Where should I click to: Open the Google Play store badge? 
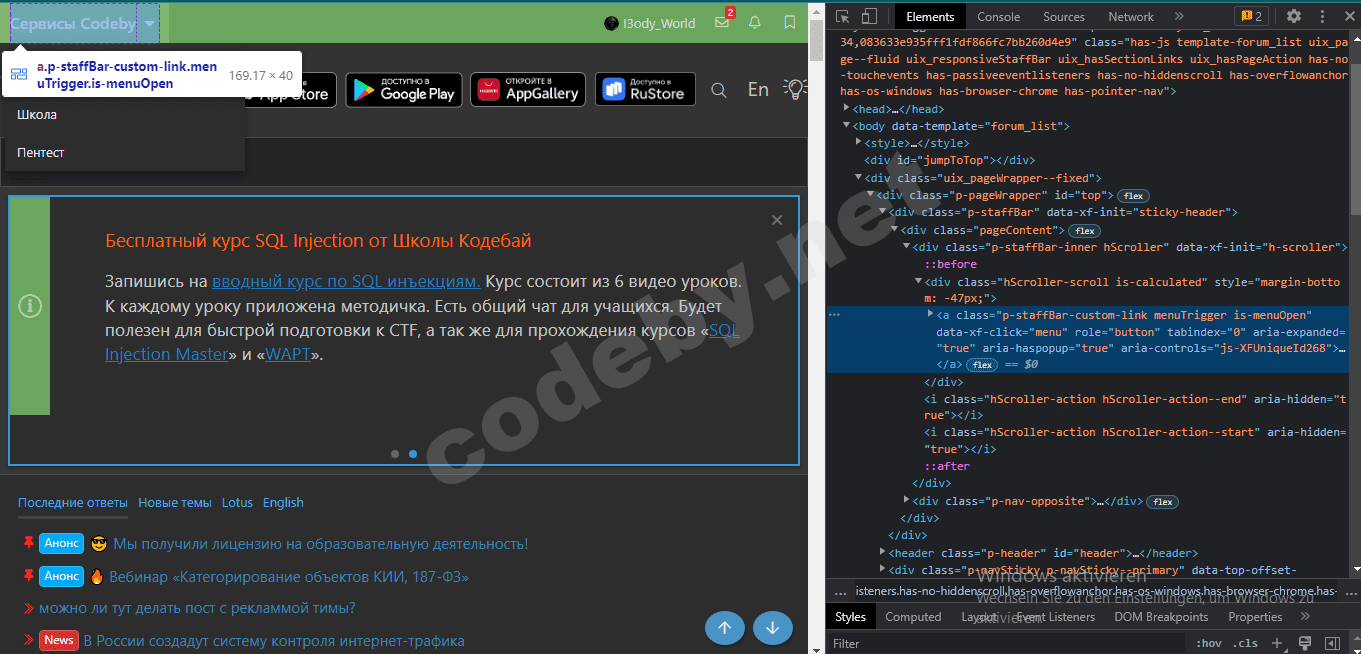[x=404, y=90]
